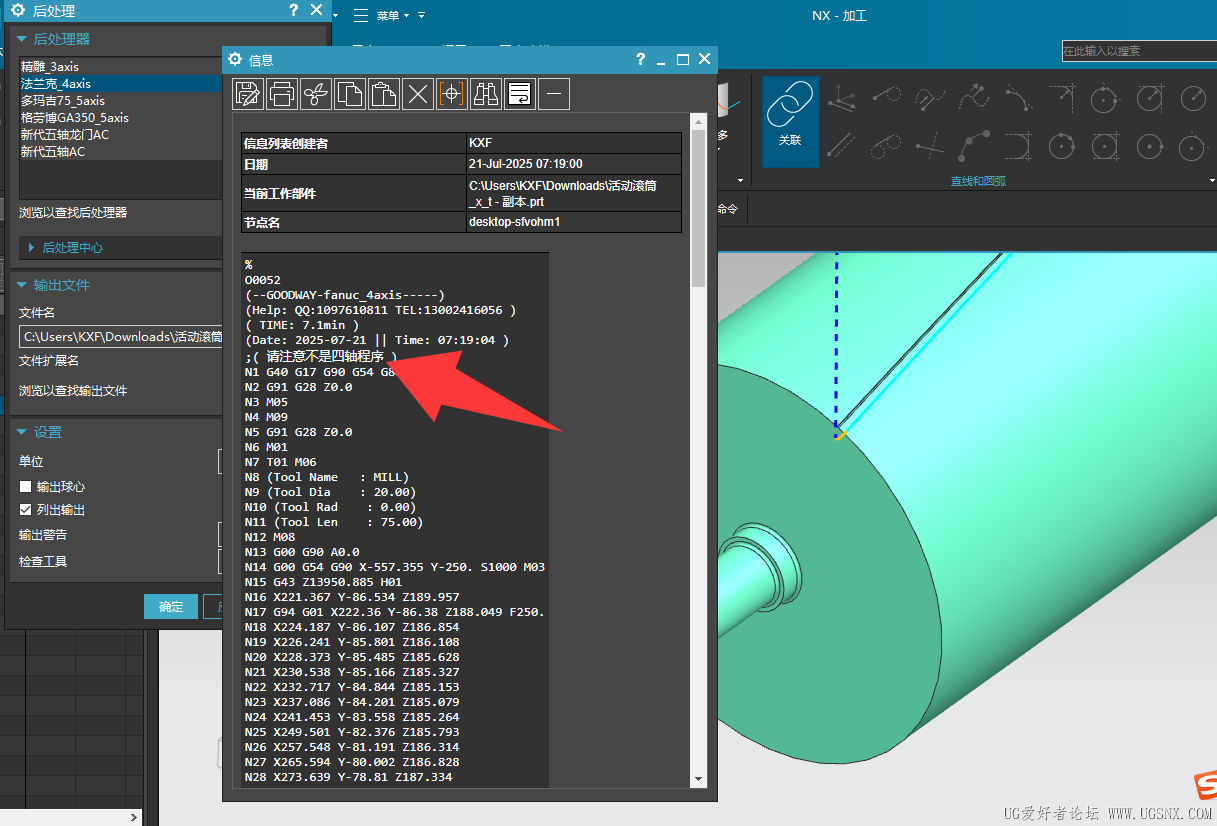The height and width of the screenshot is (826, 1217).
Task: Select 格劳博GA350_5axis postprocessor
Action: [120, 118]
